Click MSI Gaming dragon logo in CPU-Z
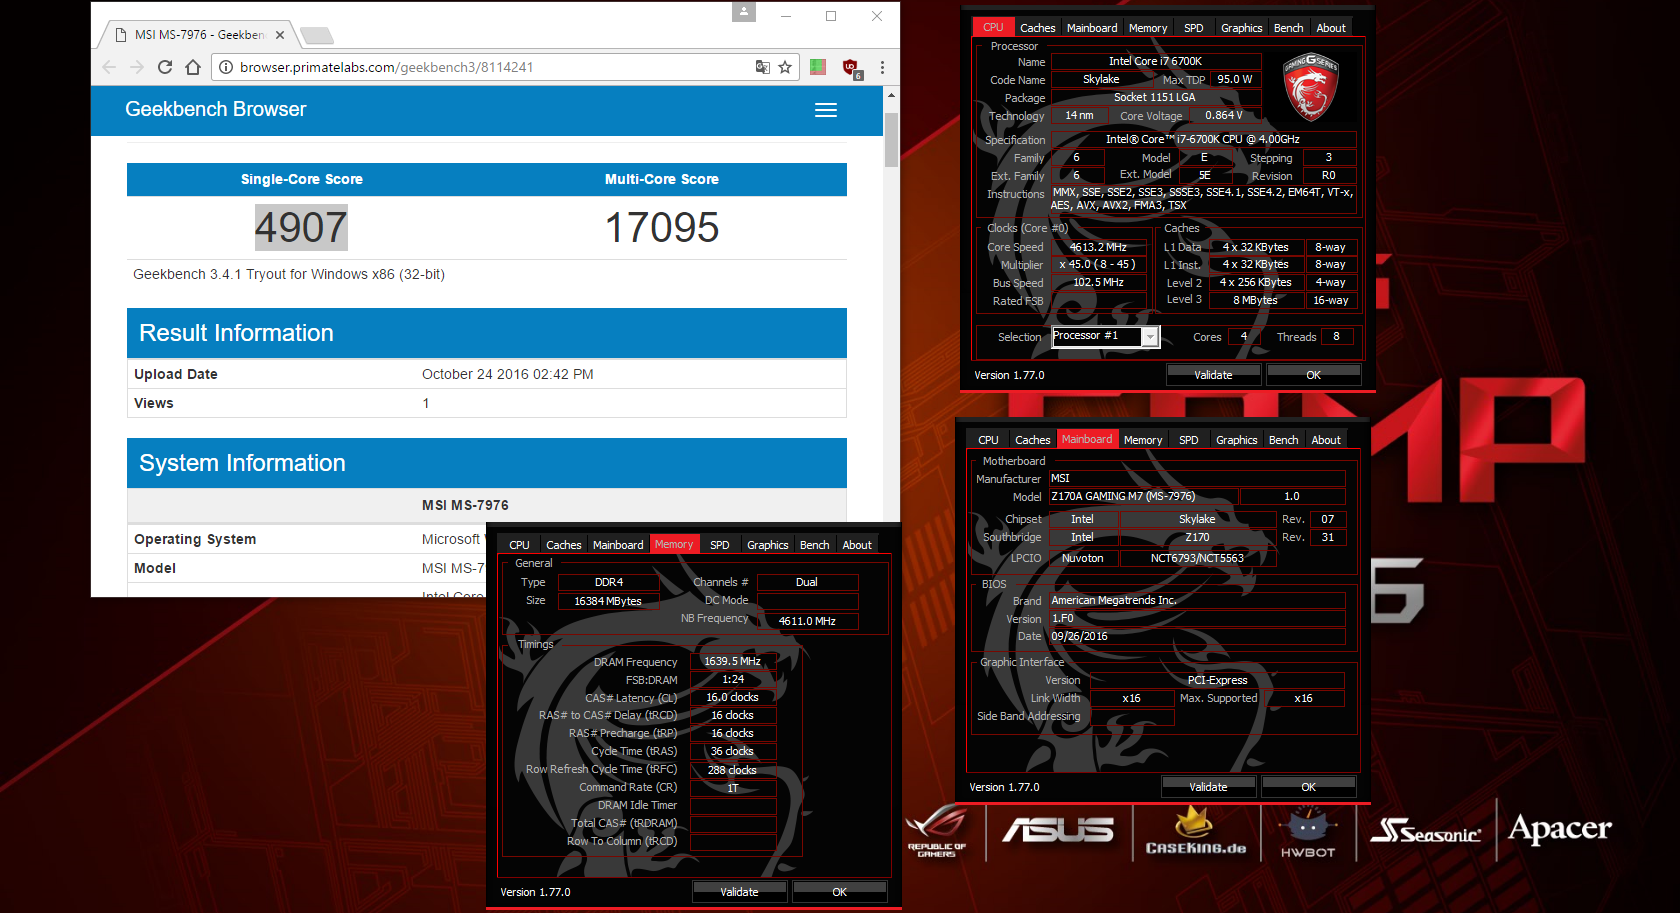1680x913 pixels. click(1311, 87)
